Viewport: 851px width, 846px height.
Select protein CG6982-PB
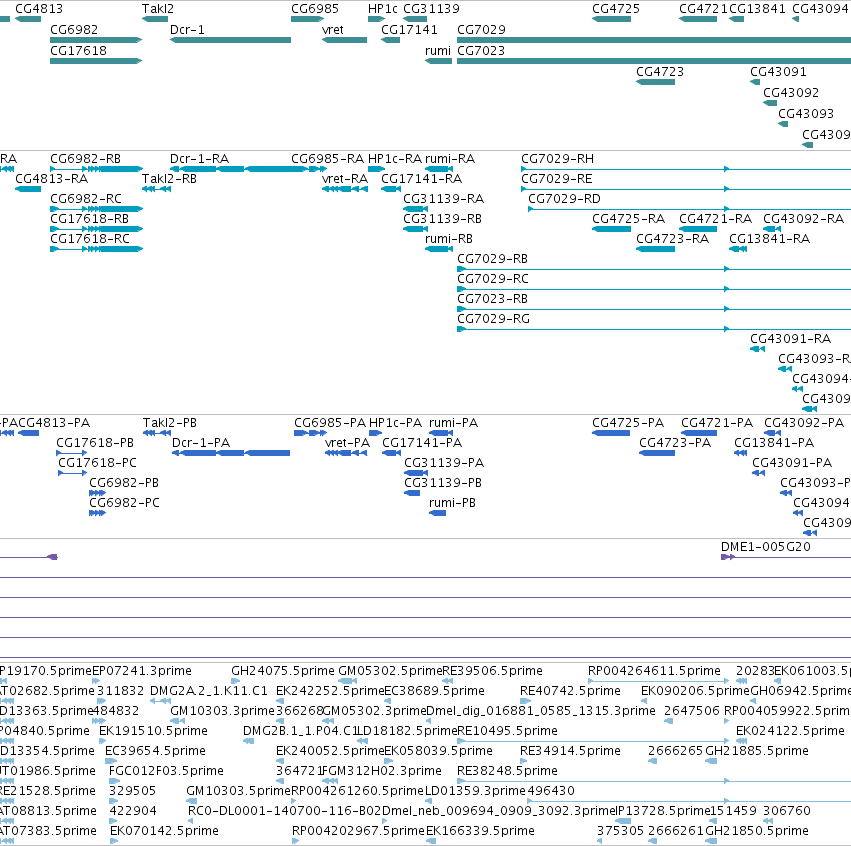[x=124, y=484]
